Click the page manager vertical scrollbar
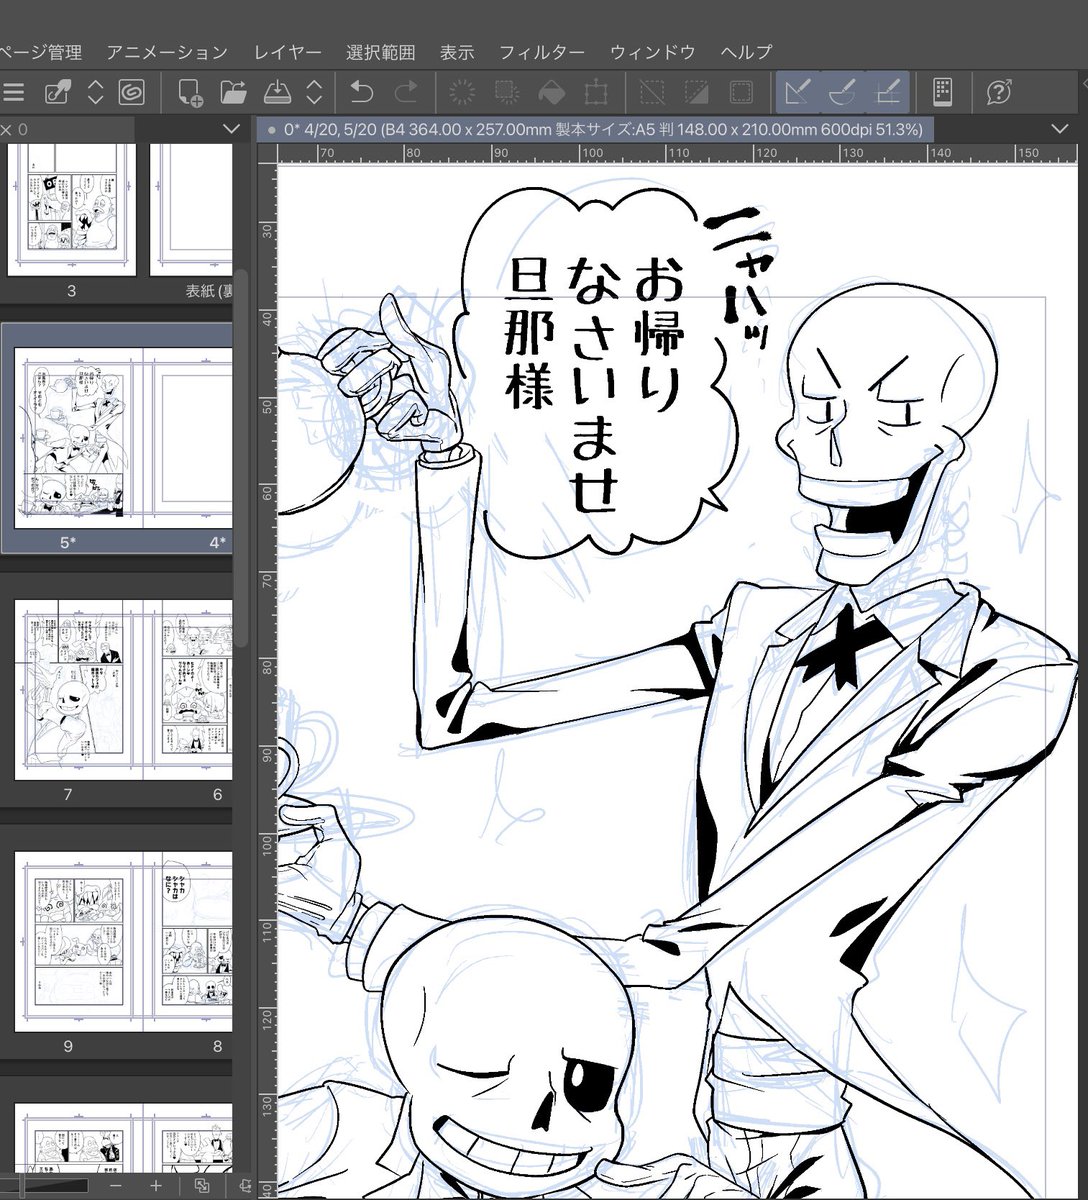The height and width of the screenshot is (1200, 1088). [241, 460]
